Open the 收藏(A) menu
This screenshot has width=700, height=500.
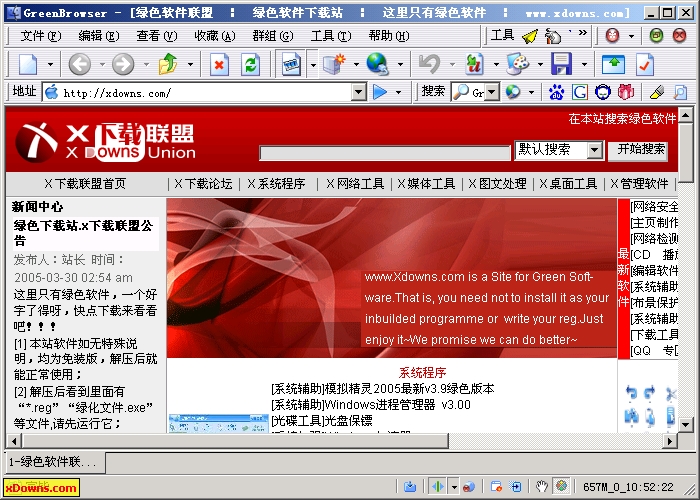(215, 36)
